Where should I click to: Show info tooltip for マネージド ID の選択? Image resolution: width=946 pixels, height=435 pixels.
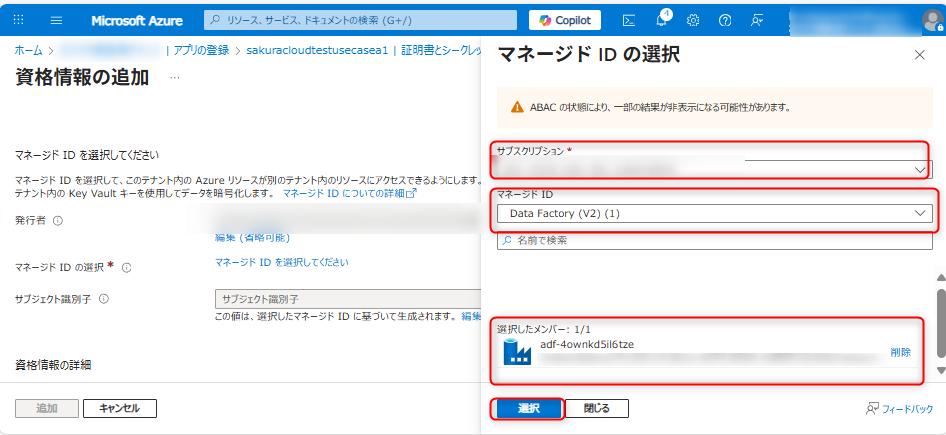(127, 268)
